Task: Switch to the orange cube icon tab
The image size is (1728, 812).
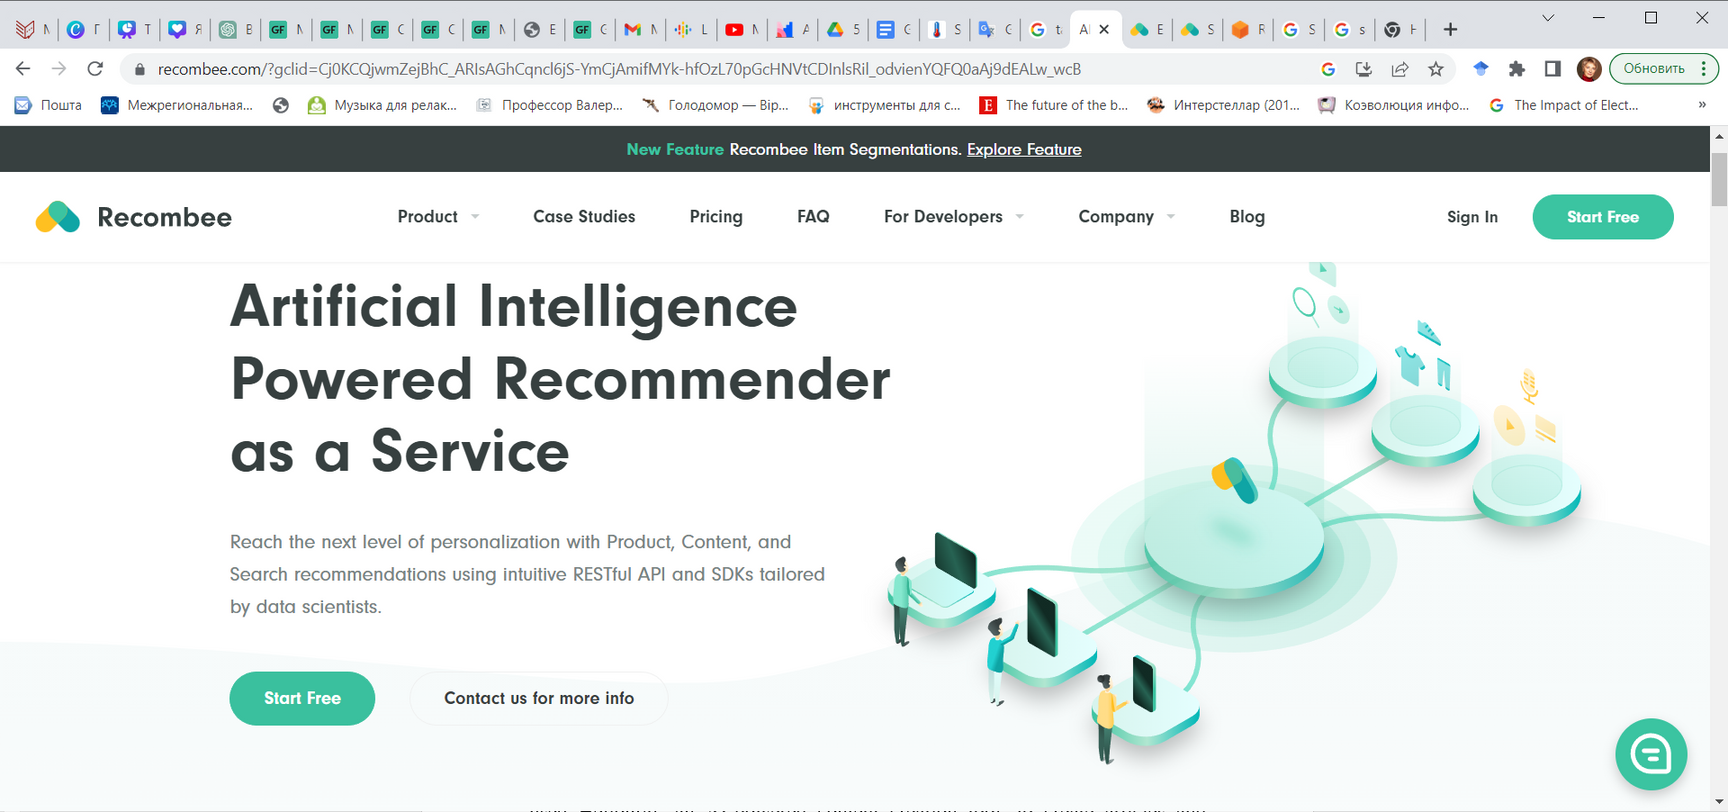Action: point(1248,30)
